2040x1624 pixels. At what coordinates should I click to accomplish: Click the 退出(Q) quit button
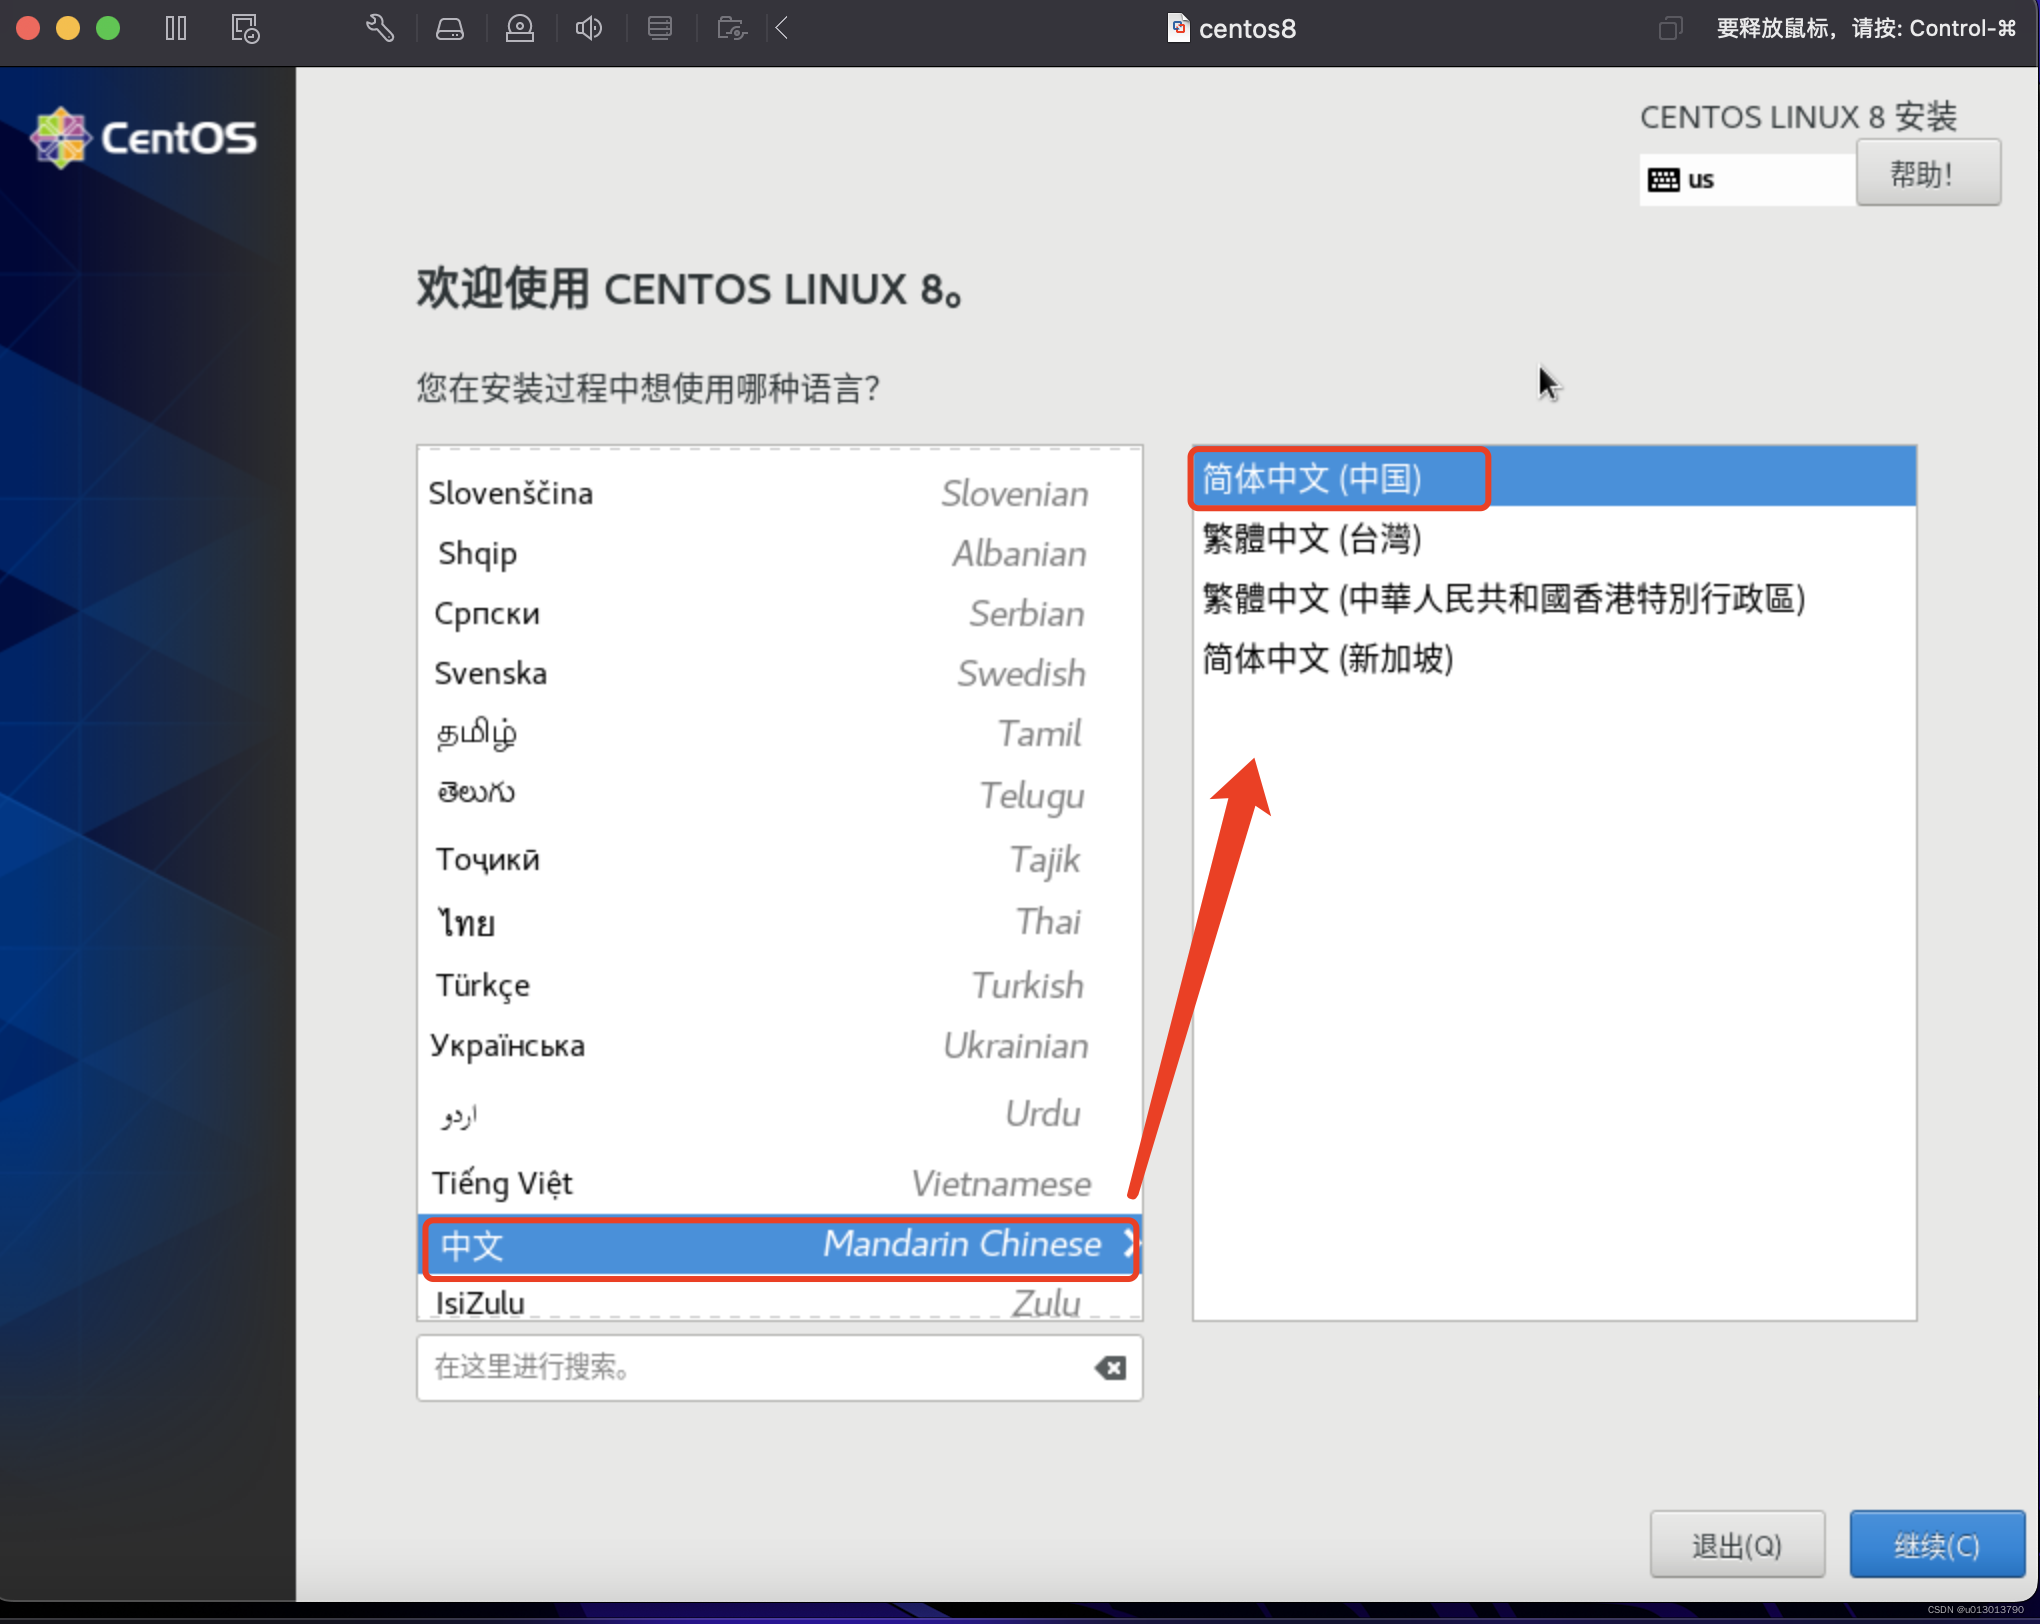coord(1737,1545)
